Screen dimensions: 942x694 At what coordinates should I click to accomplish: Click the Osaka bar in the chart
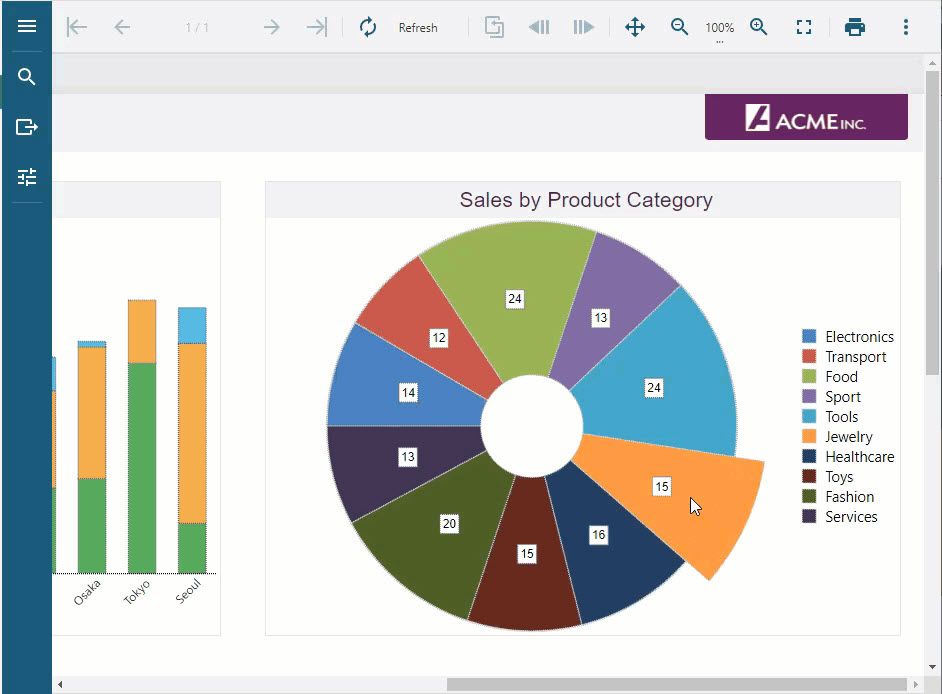92,457
